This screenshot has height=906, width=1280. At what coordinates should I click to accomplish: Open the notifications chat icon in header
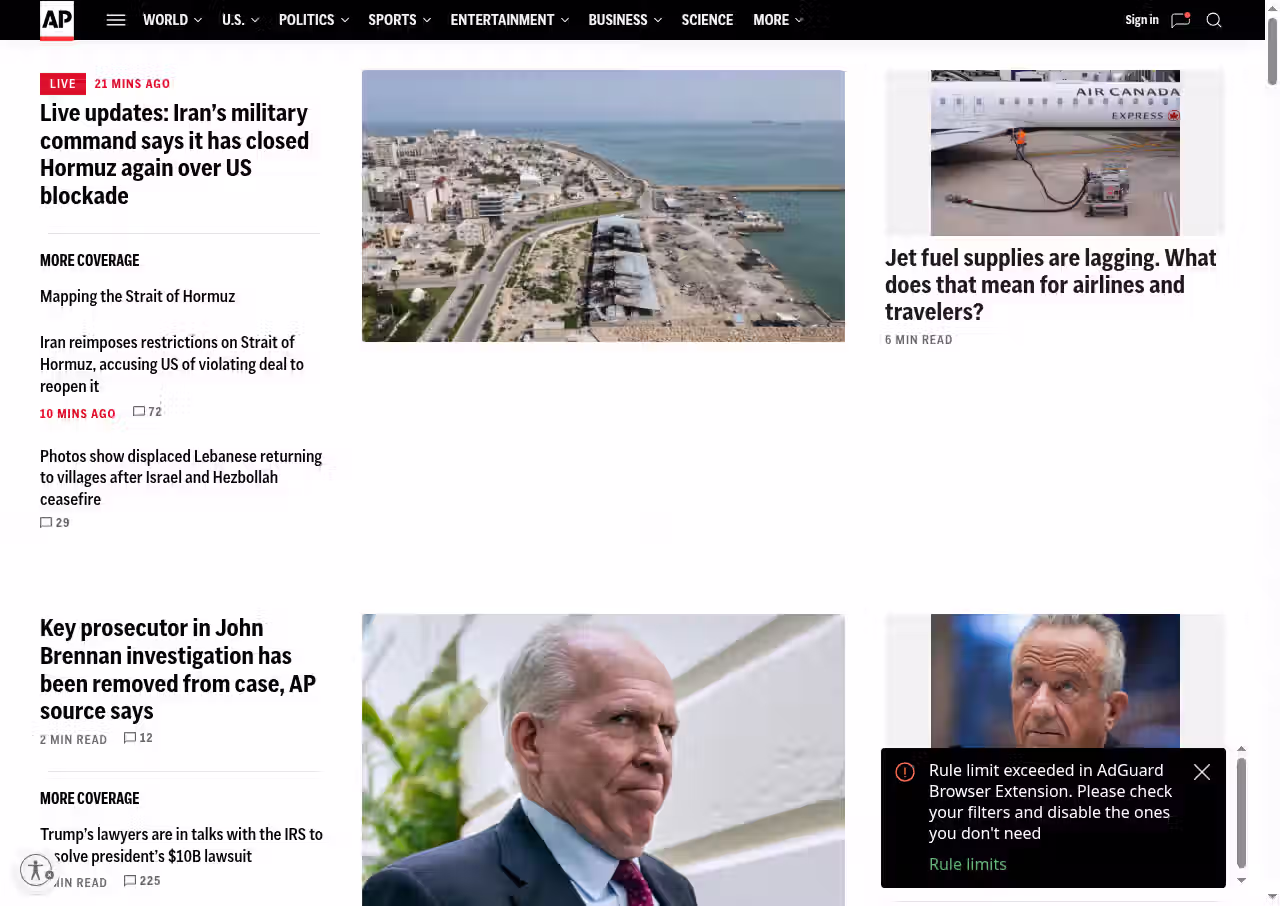coord(1180,20)
